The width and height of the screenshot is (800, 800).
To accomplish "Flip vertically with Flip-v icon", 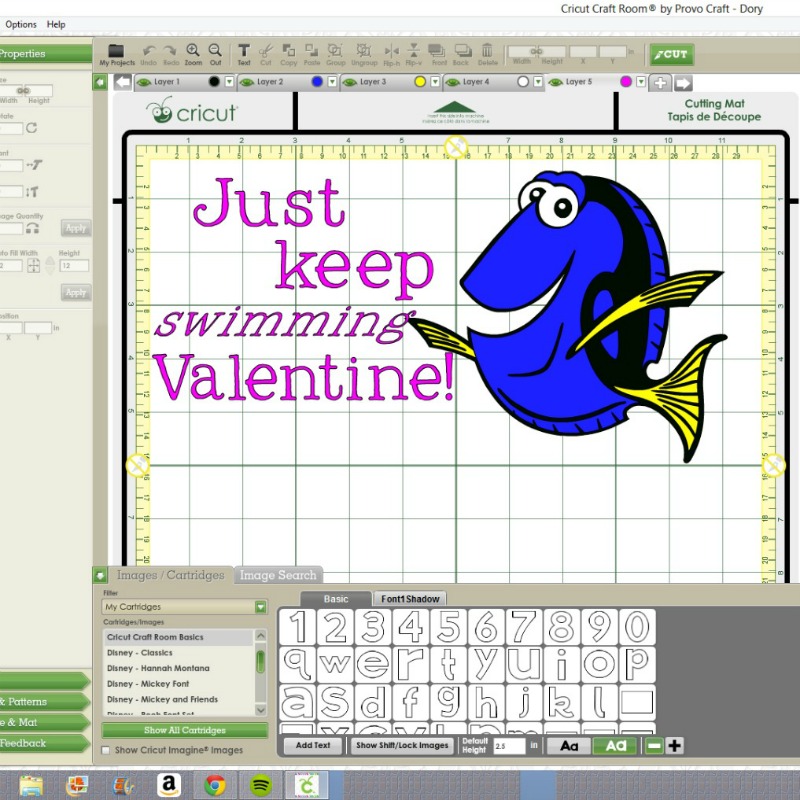I will 414,55.
